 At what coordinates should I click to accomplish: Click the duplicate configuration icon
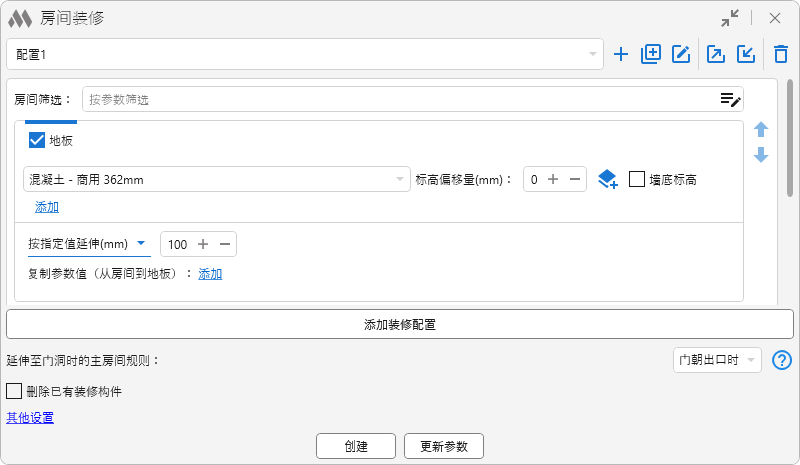point(651,55)
